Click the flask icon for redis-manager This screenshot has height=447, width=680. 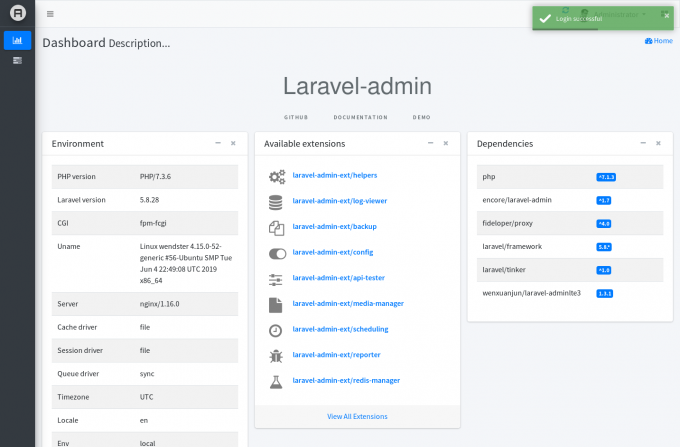click(276, 382)
